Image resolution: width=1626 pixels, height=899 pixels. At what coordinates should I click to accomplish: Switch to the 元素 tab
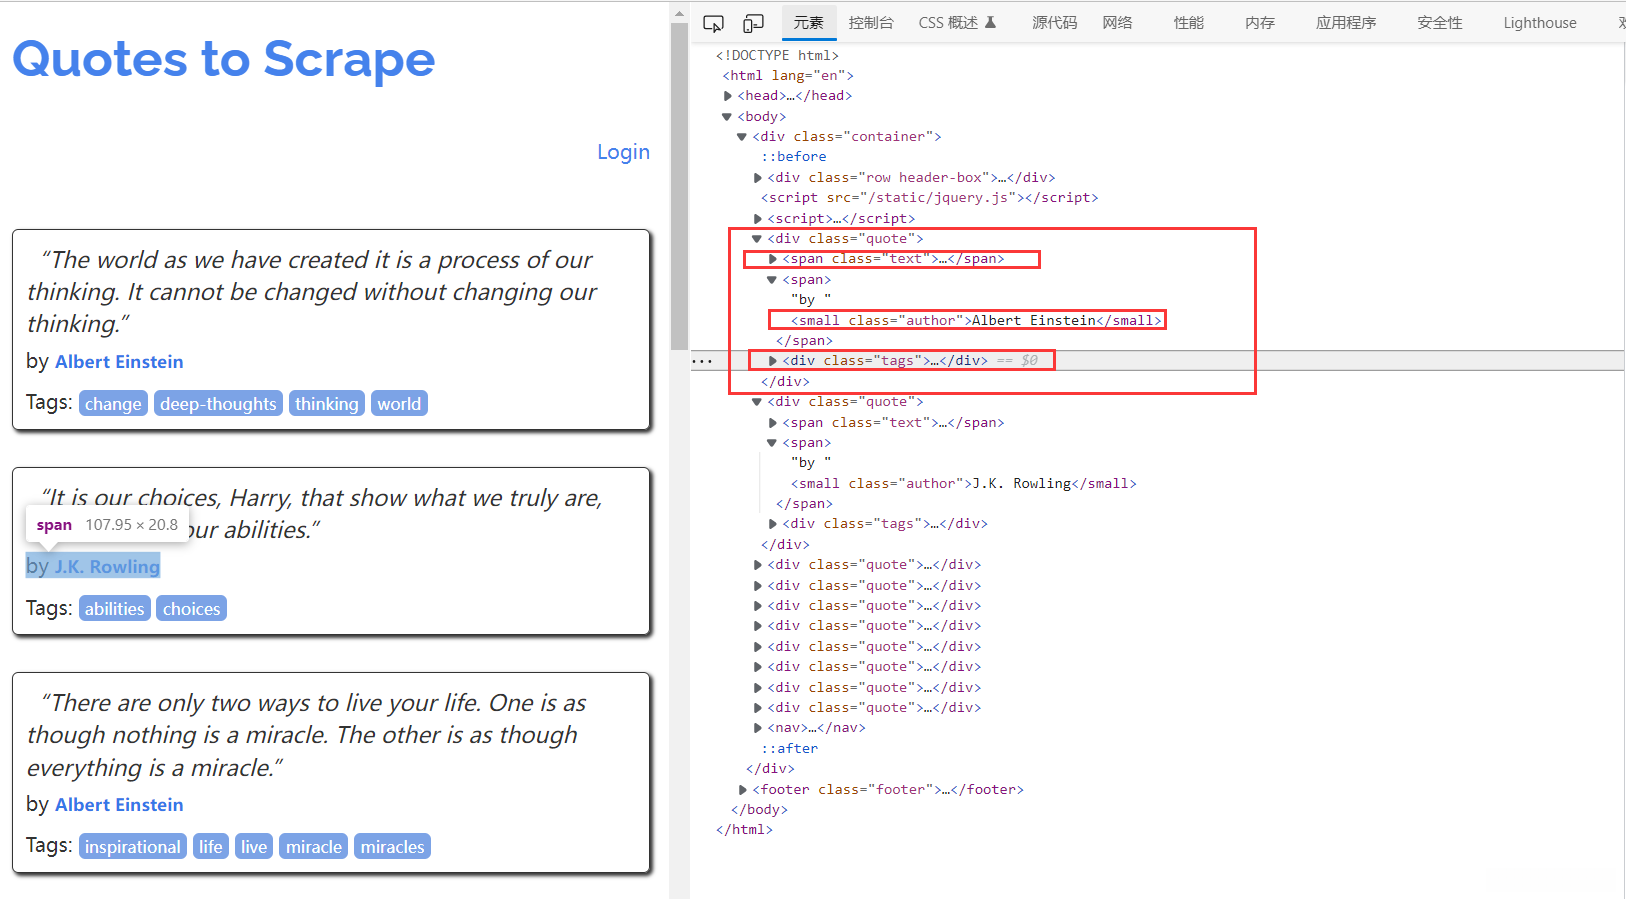[x=808, y=23]
